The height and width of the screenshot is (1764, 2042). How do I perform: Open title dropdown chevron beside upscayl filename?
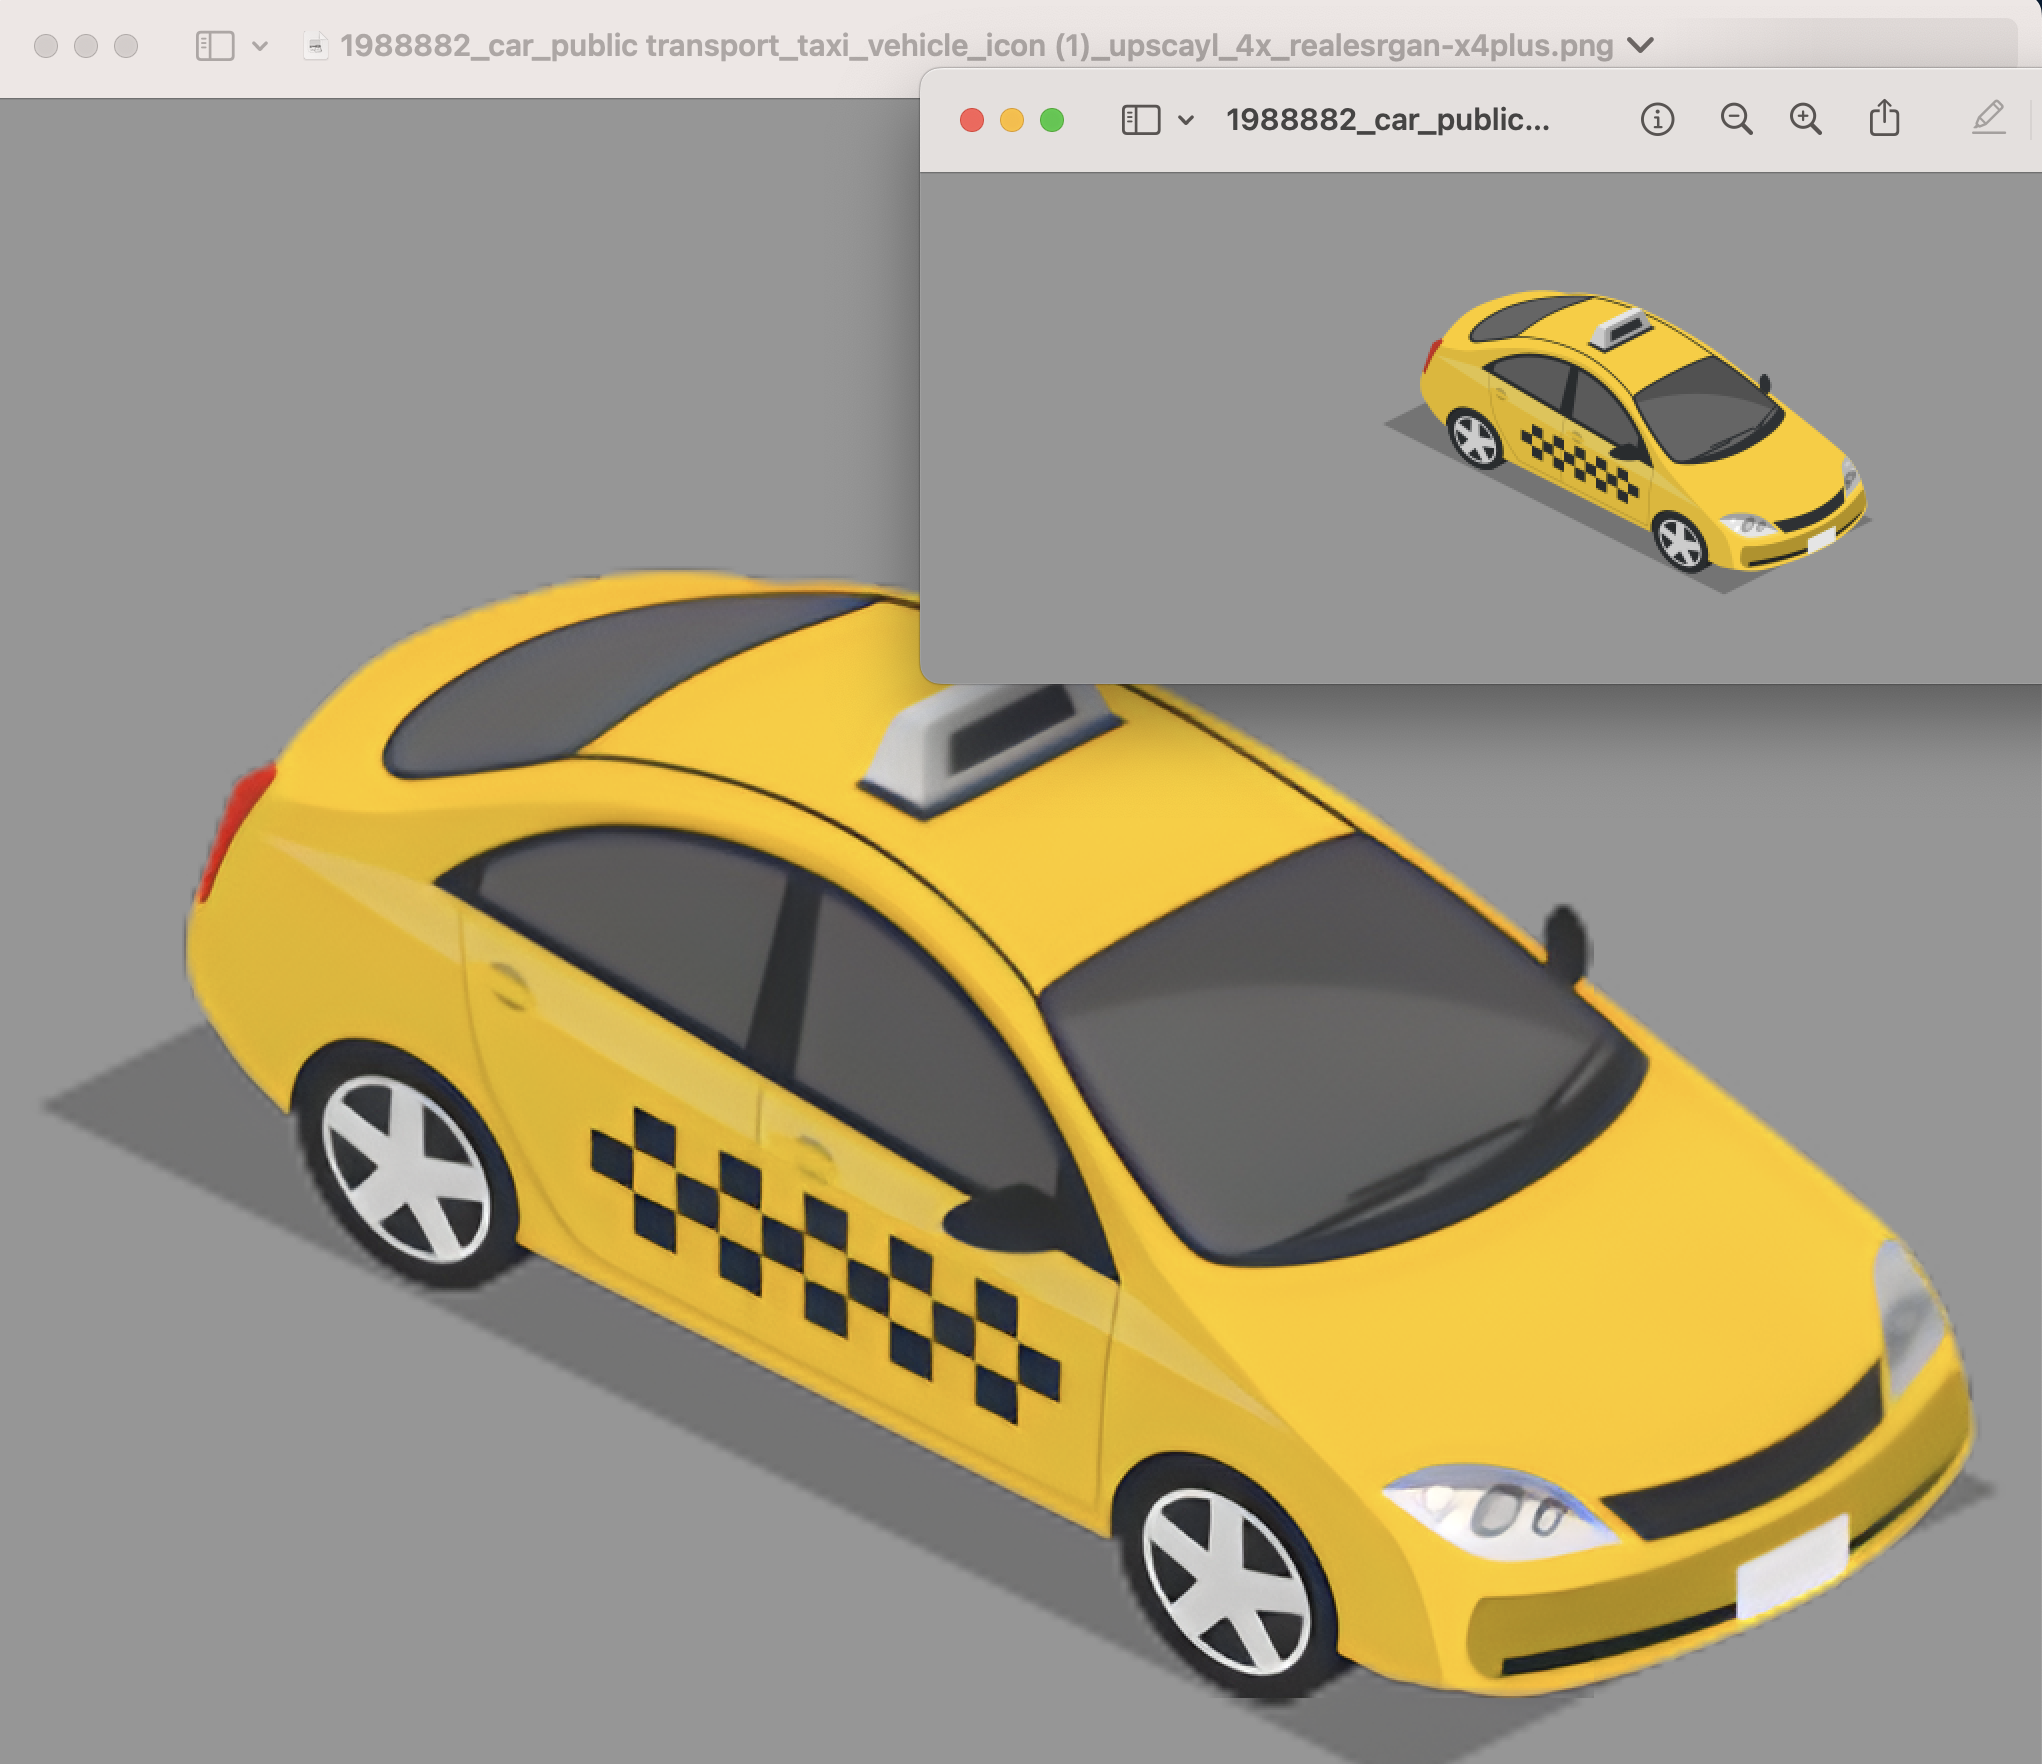click(x=1640, y=46)
